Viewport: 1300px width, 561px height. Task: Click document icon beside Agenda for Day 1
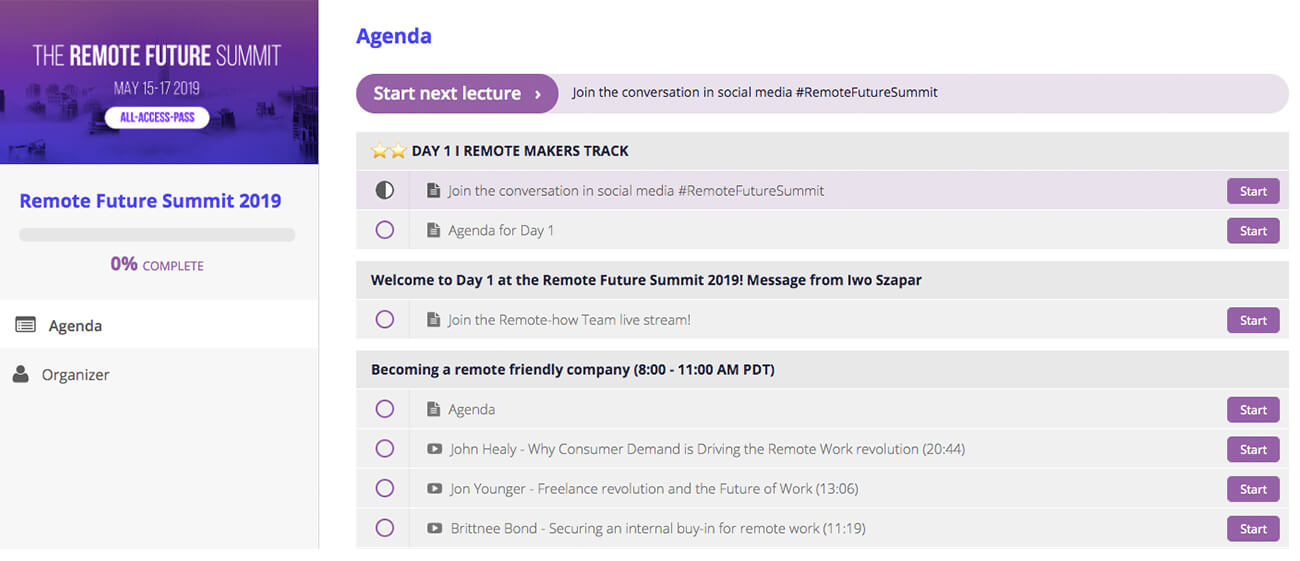[433, 230]
